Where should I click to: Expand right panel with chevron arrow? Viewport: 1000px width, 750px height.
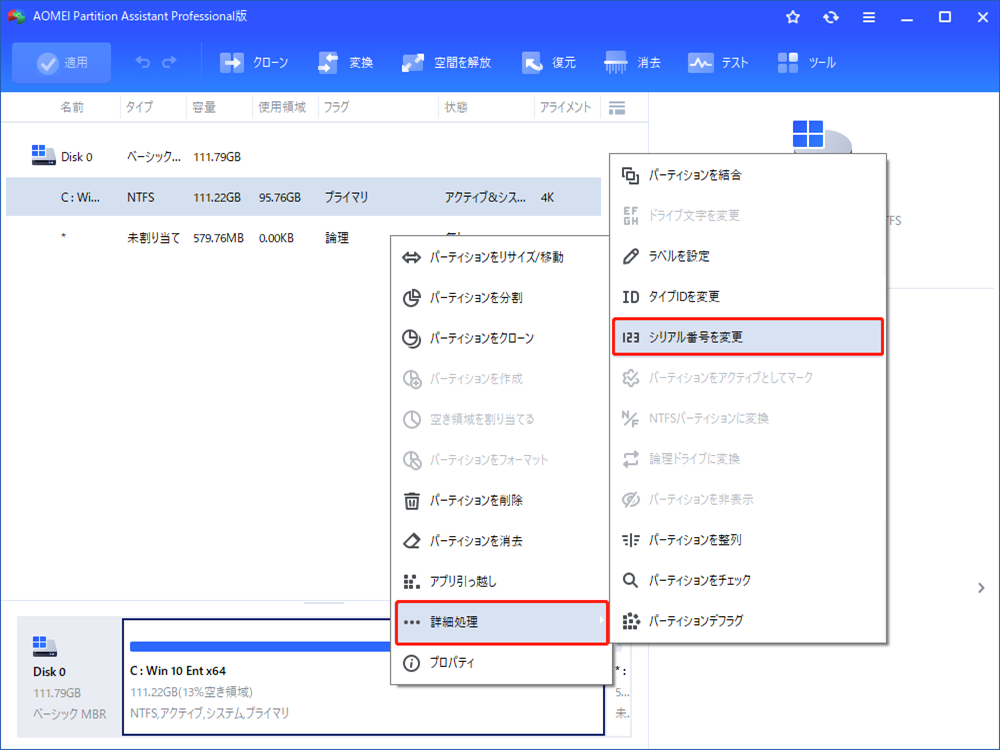click(x=981, y=588)
